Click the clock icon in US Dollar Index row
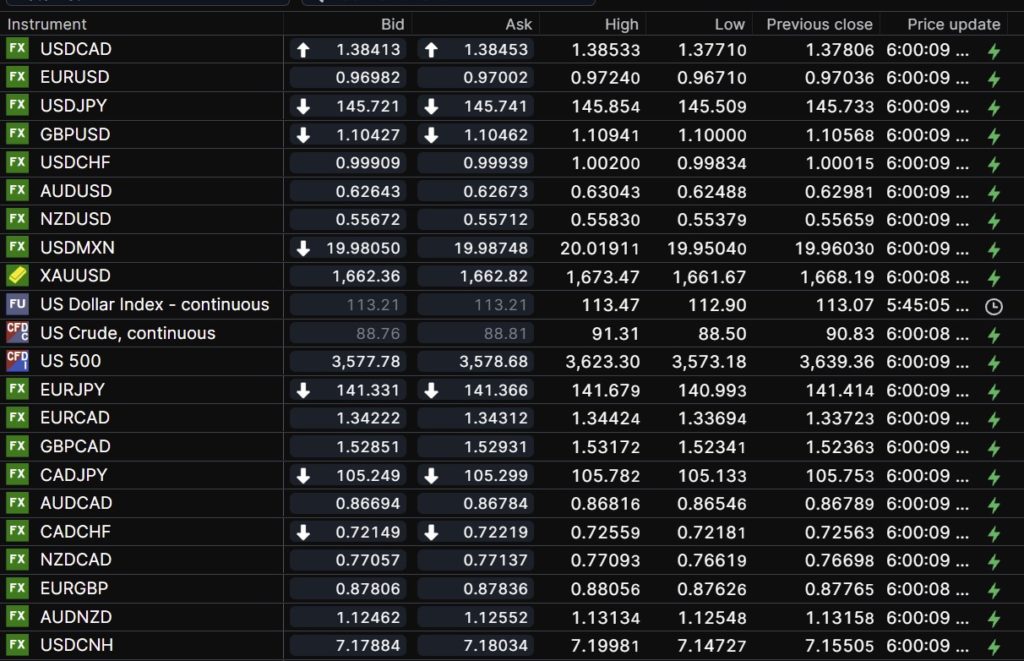Image resolution: width=1024 pixels, height=661 pixels. (993, 307)
